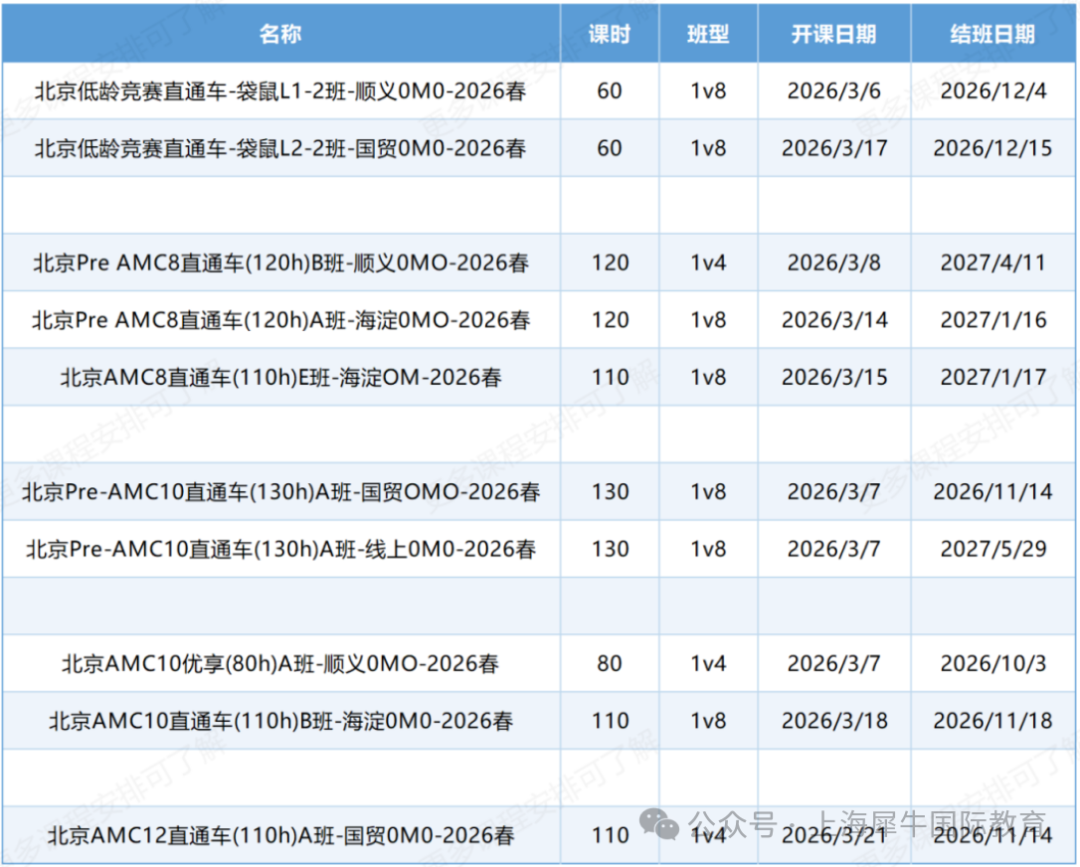
Task: Select the 班型 column header
Action: point(708,34)
